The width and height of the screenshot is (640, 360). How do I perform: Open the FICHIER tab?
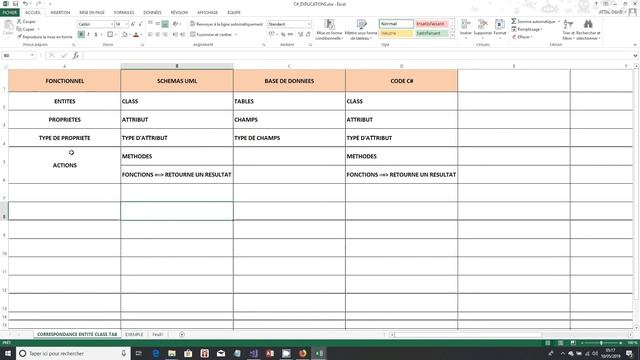[x=9, y=13]
